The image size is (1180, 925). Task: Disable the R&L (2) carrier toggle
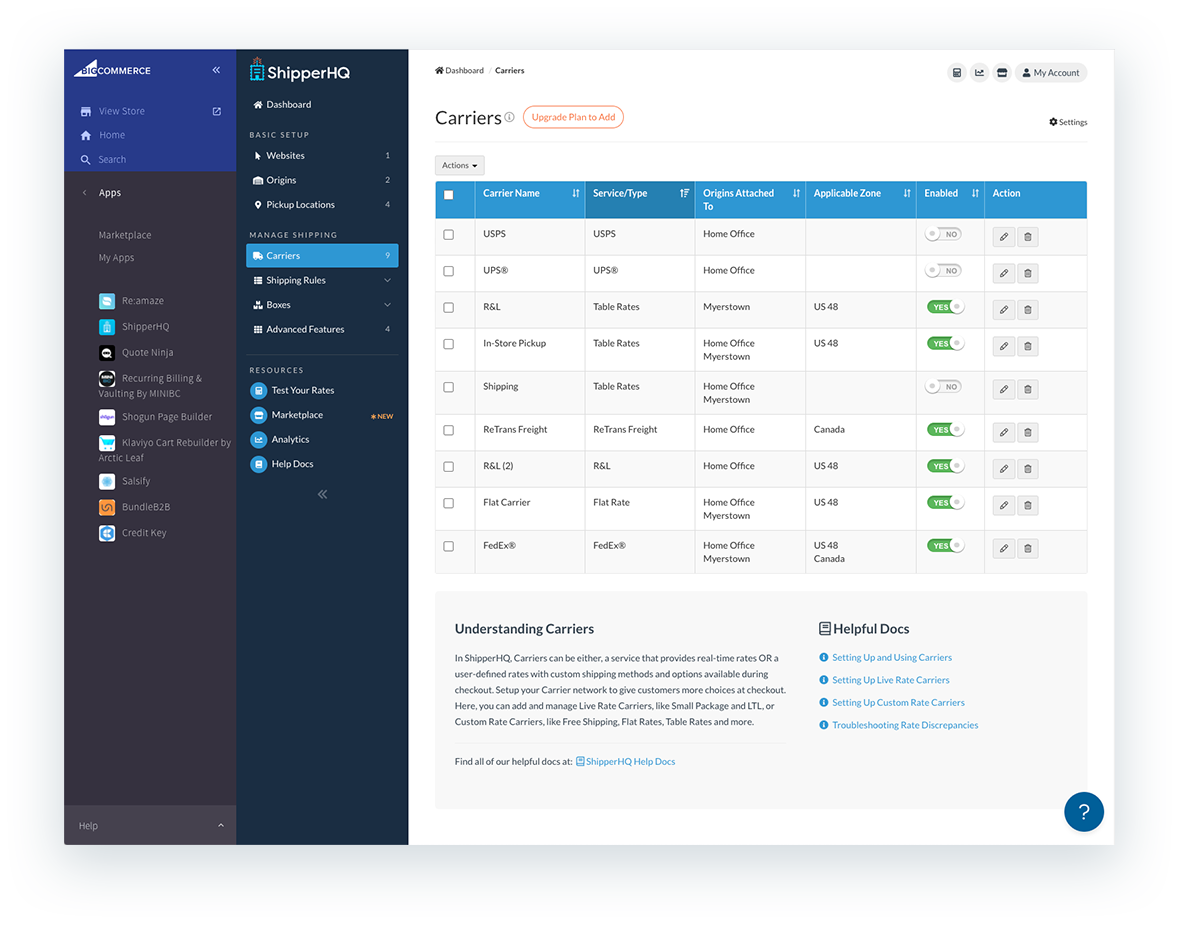coord(945,466)
